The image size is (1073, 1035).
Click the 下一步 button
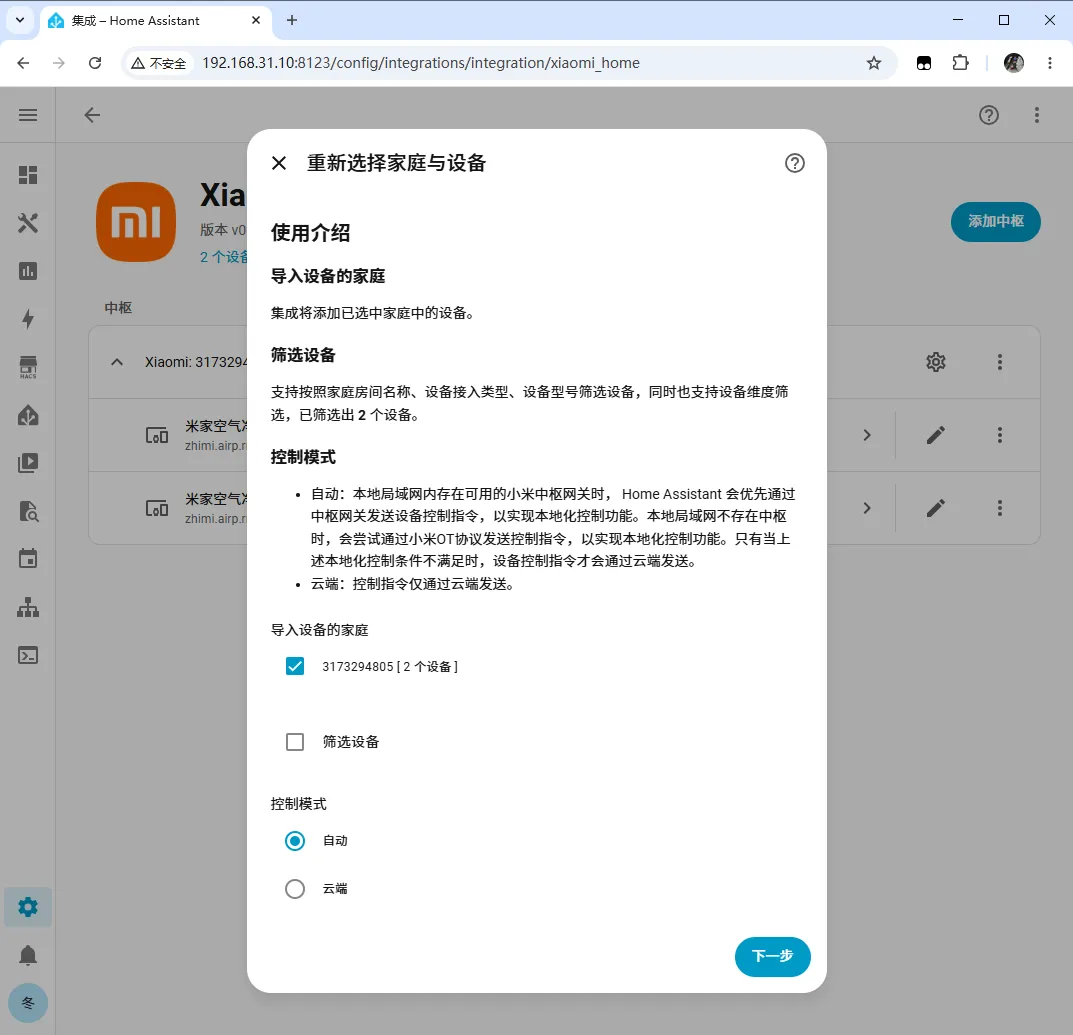click(x=773, y=956)
